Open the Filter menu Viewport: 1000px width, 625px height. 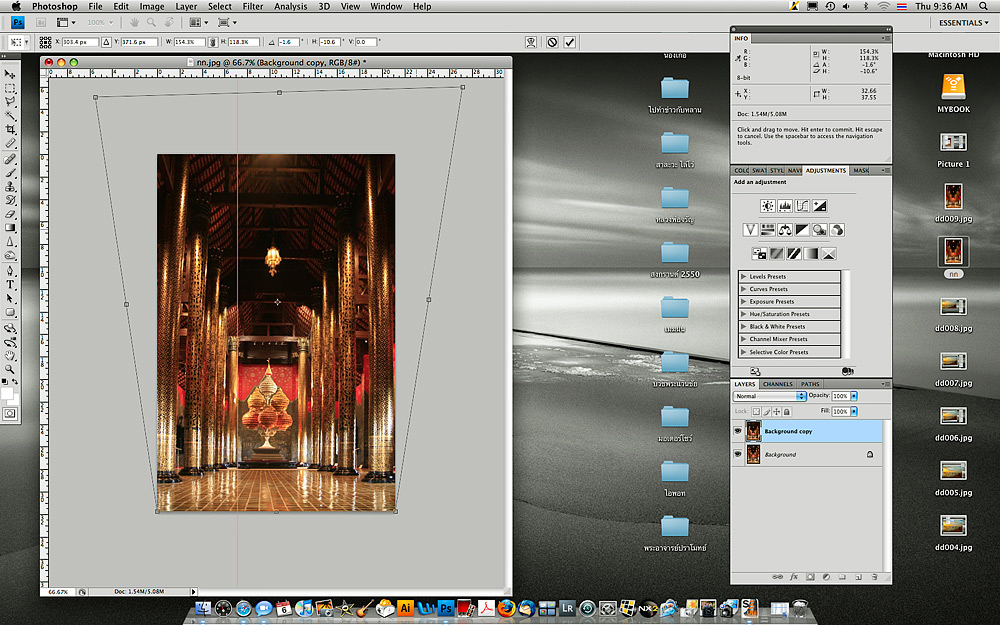click(x=251, y=6)
